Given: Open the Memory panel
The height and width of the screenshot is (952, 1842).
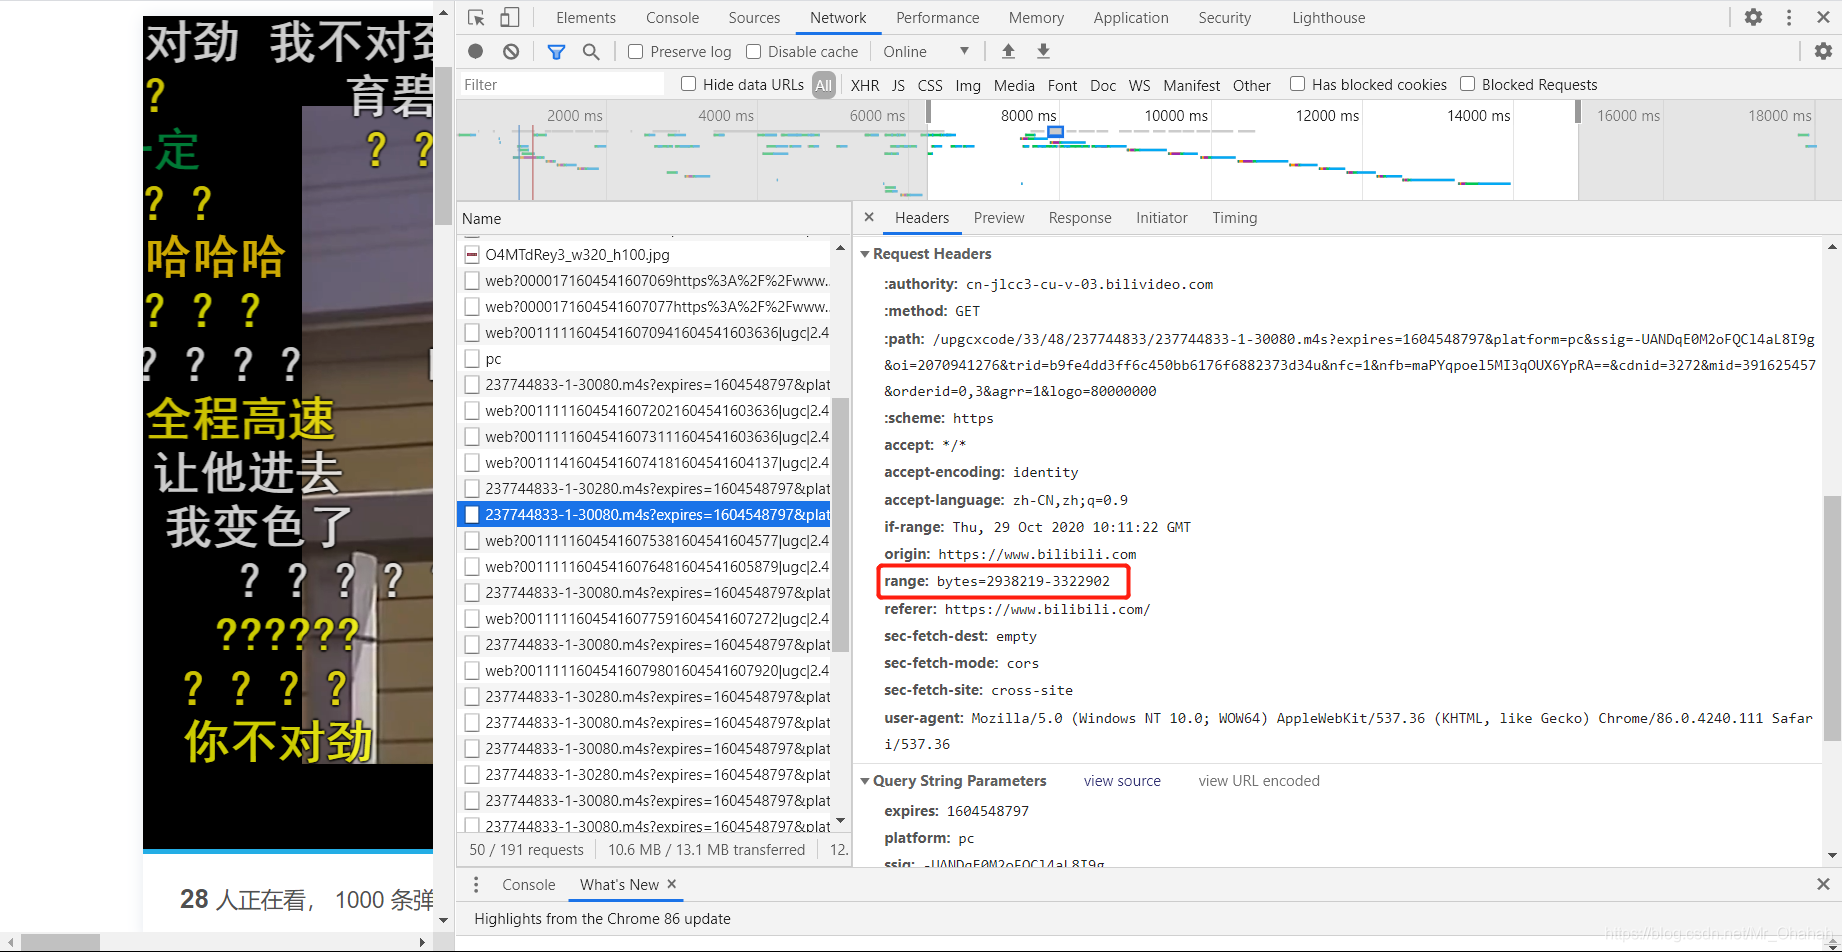Looking at the screenshot, I should point(1036,18).
